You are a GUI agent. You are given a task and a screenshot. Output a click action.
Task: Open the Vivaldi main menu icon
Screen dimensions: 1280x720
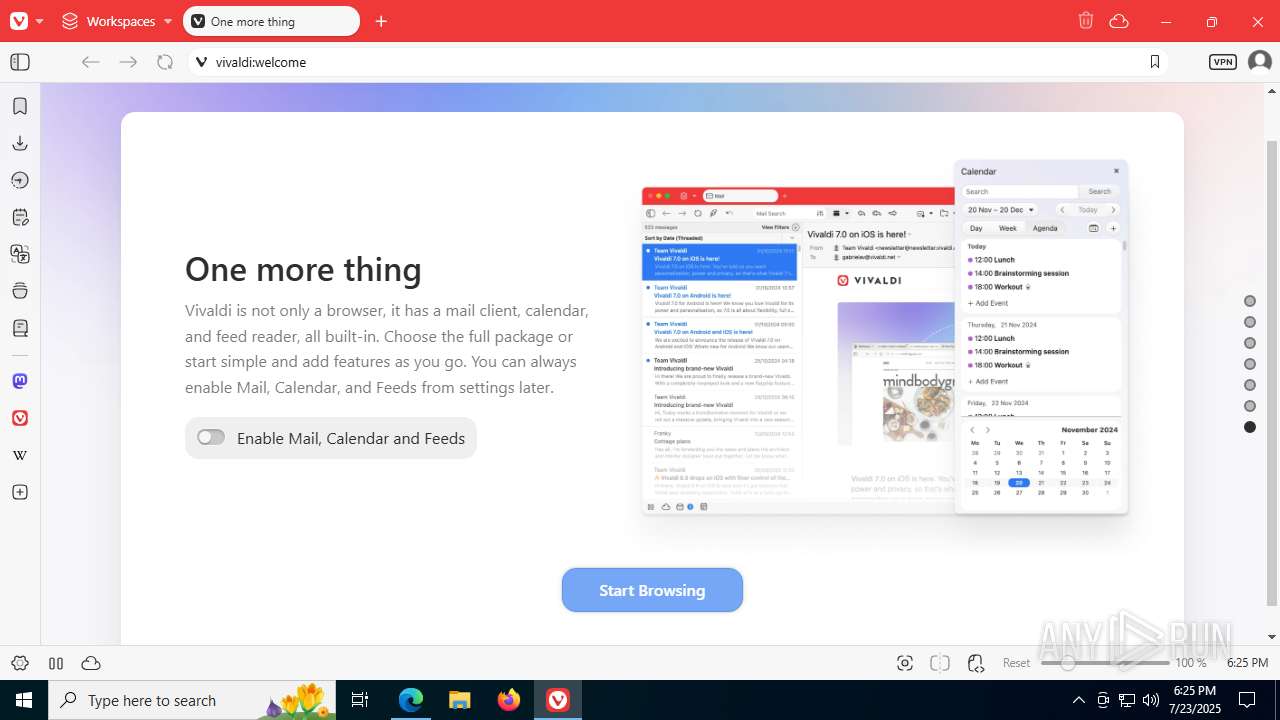19,21
